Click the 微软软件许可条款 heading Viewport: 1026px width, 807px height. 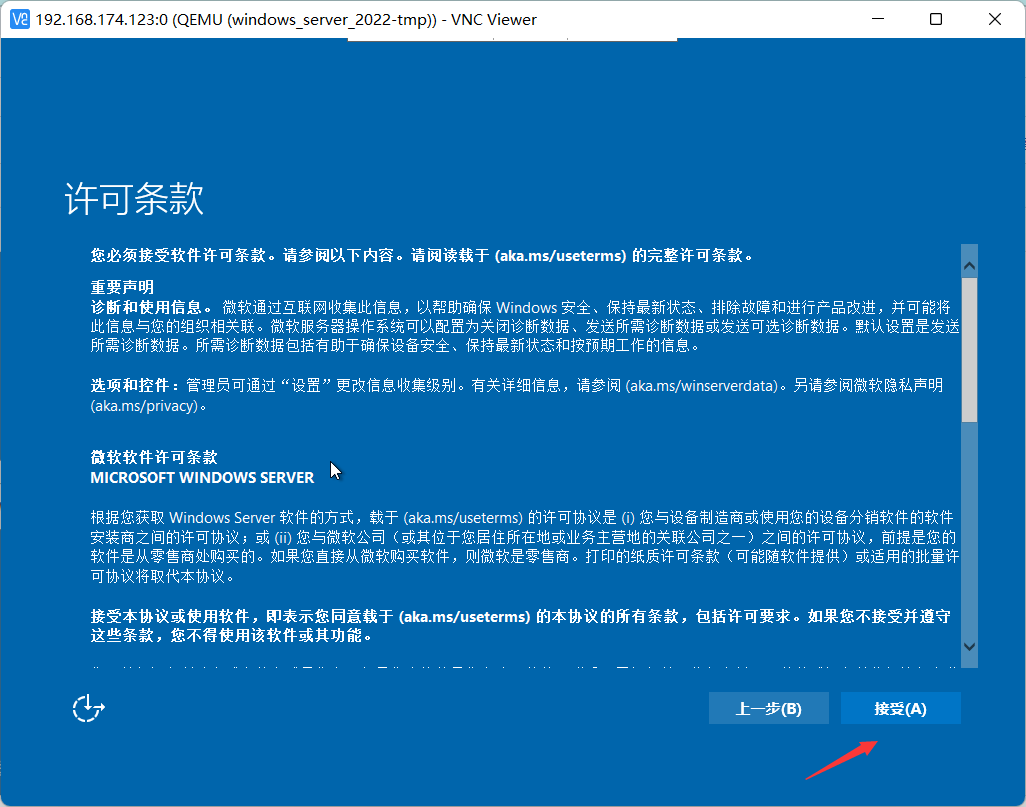(154, 457)
